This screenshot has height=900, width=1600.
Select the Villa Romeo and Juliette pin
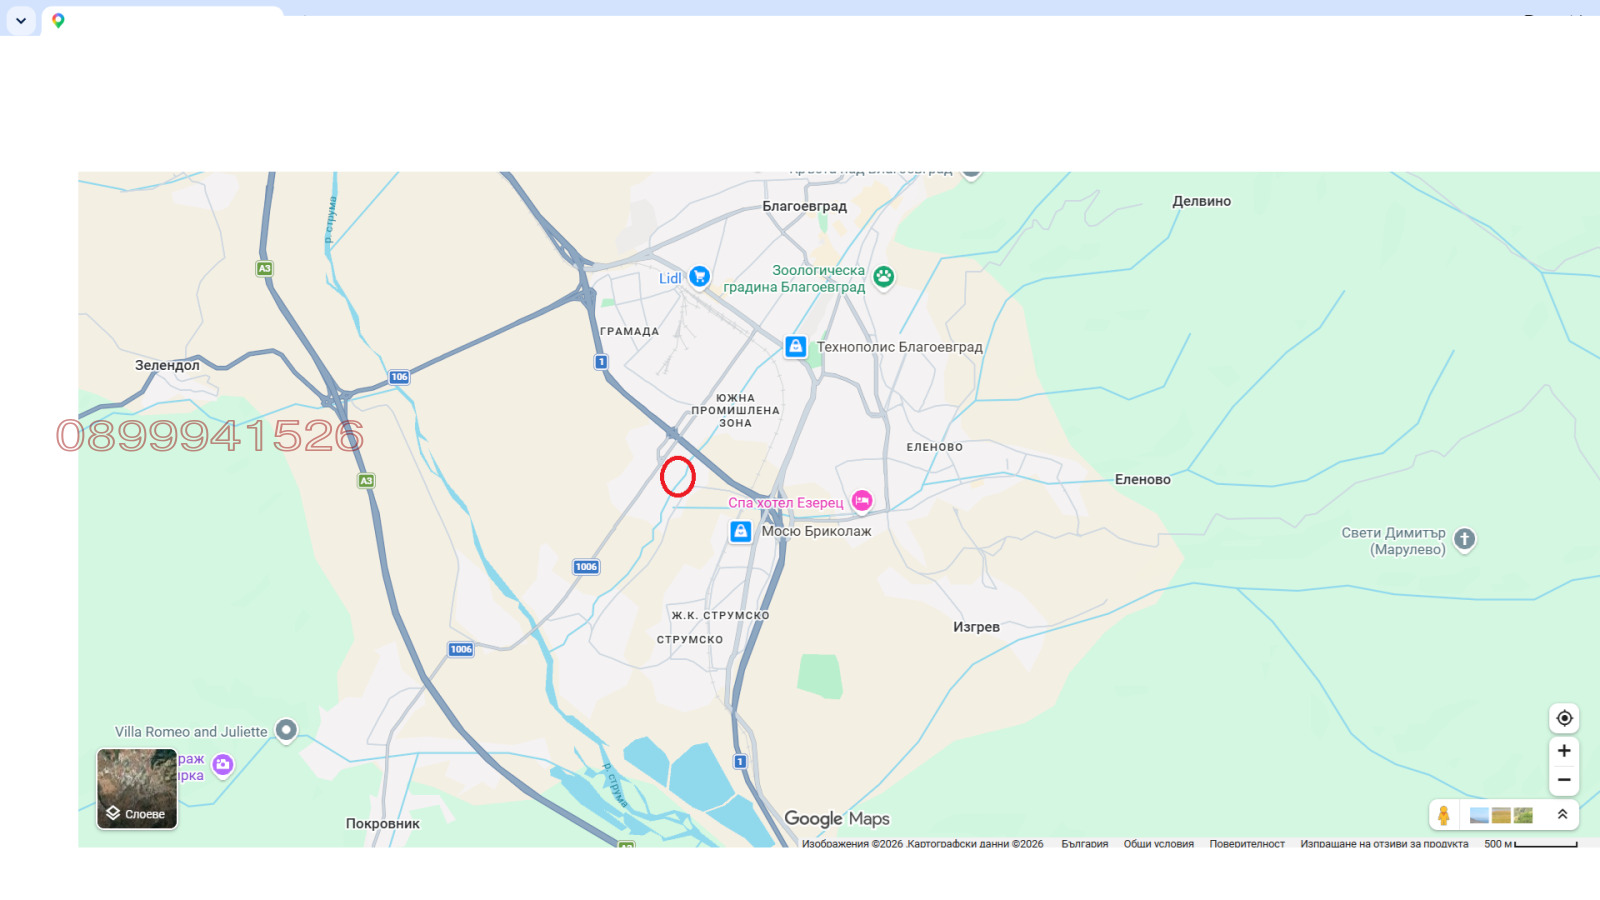point(286,730)
